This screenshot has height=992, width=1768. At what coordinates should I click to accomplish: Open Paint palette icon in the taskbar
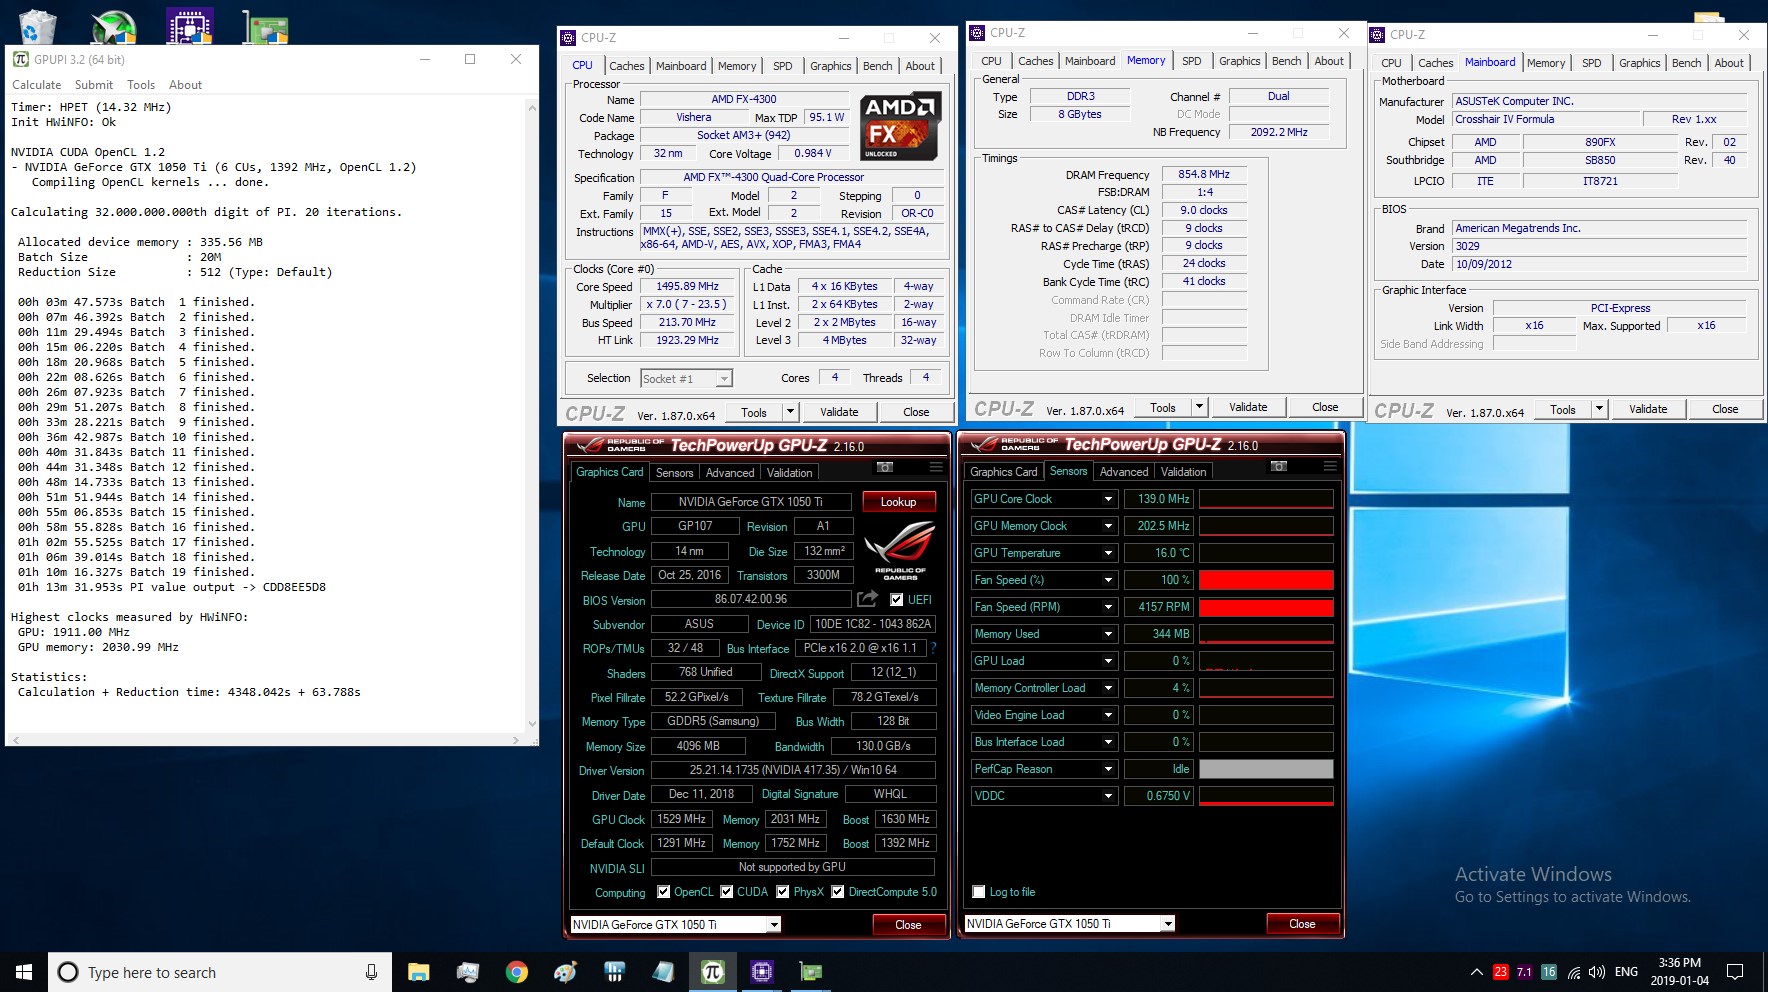tap(565, 972)
